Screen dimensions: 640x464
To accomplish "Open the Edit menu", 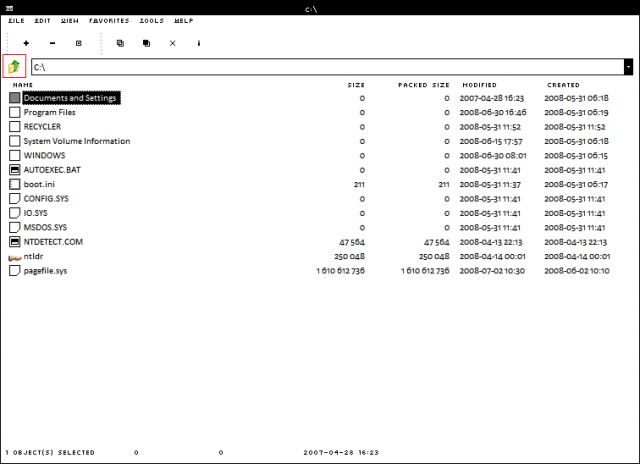I will (x=42, y=21).
